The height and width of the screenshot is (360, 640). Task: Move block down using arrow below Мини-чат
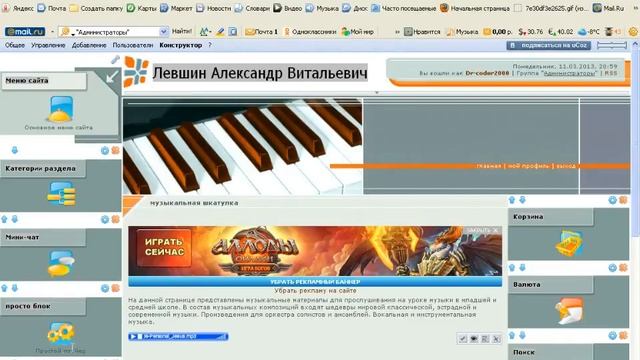[x=15, y=288]
